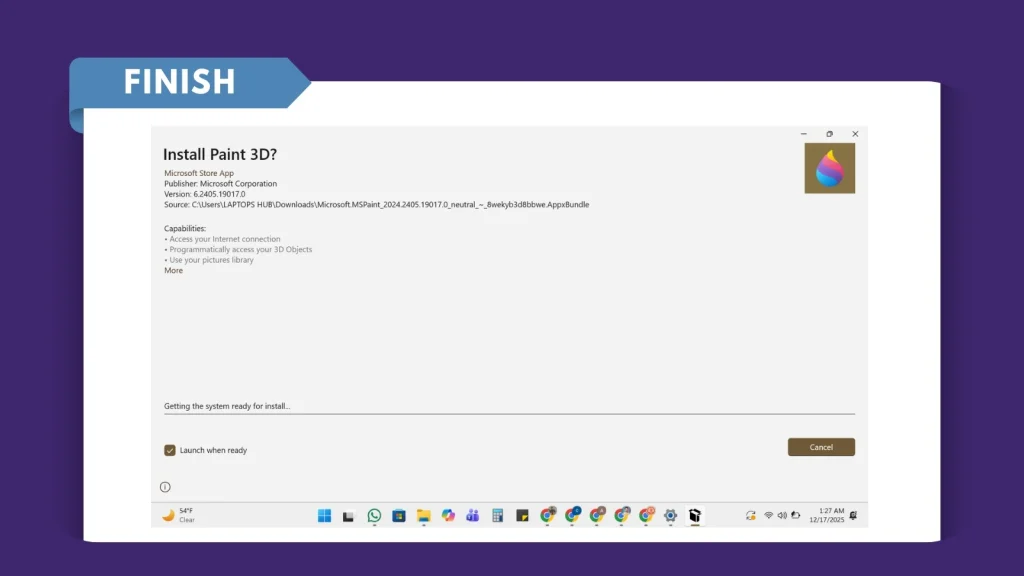
Task: Open File Explorer from the taskbar
Action: (424, 516)
